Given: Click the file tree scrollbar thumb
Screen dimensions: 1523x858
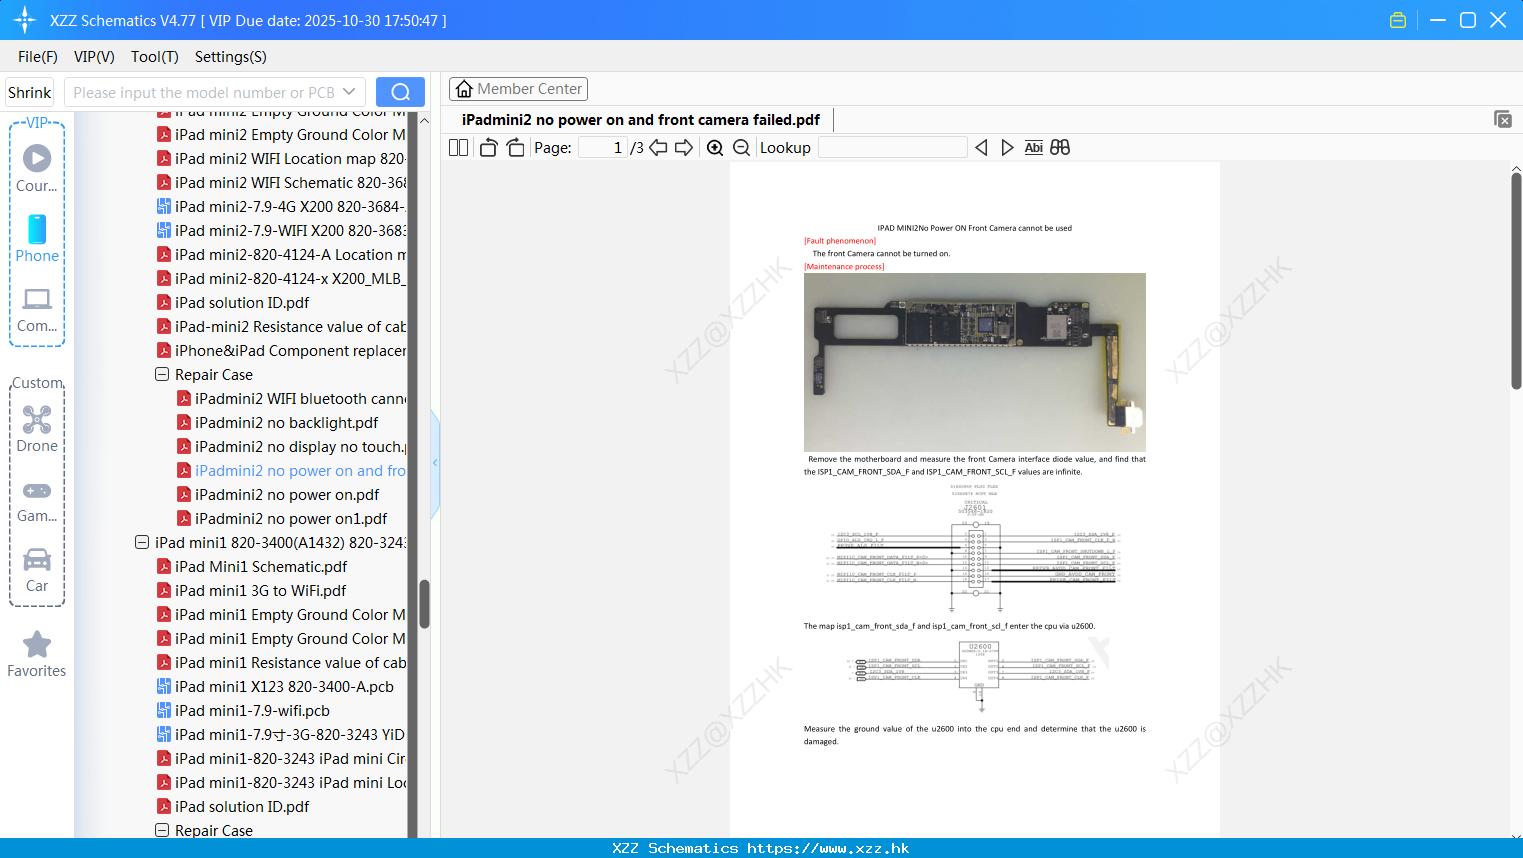Looking at the screenshot, I should click(424, 604).
